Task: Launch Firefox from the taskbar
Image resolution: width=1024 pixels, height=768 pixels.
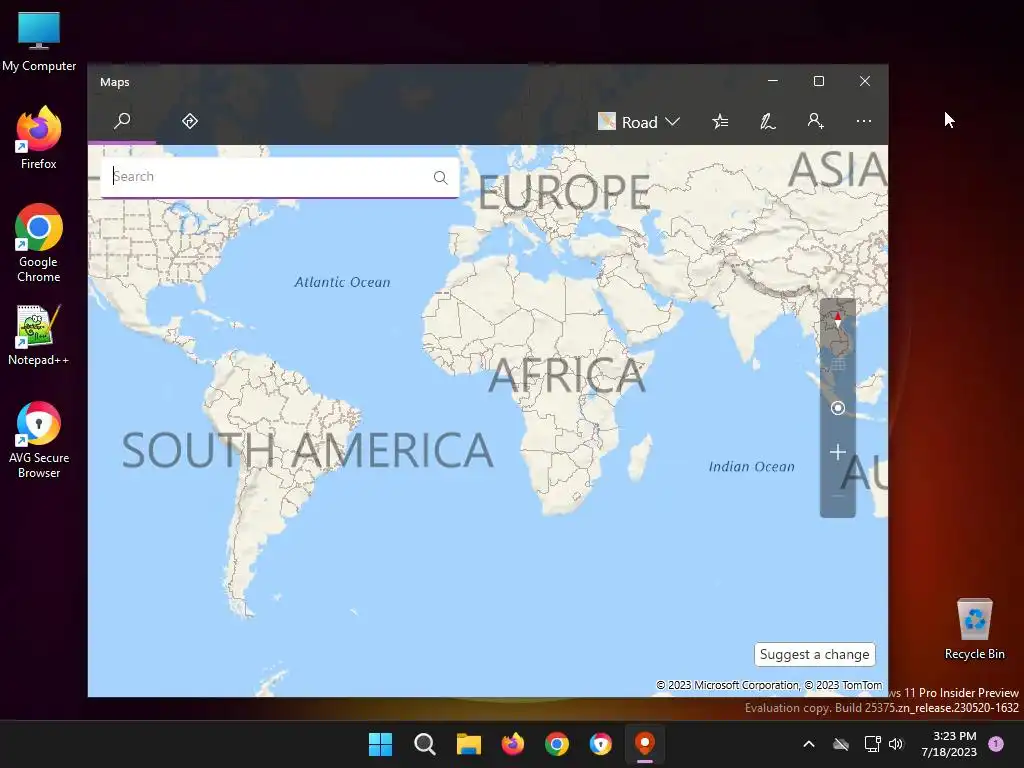Action: pos(513,744)
